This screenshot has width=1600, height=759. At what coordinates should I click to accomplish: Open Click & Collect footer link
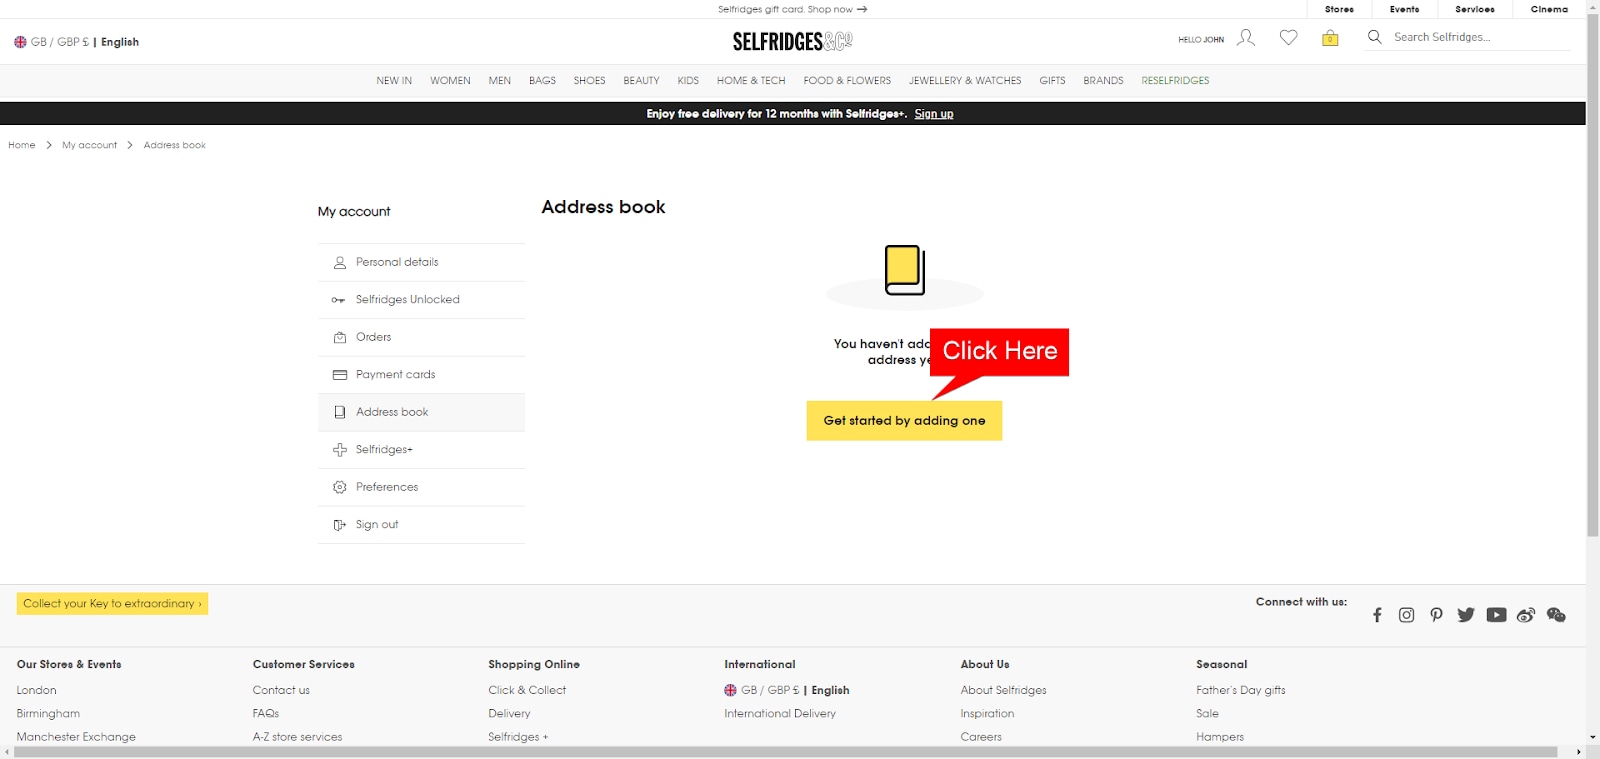527,690
